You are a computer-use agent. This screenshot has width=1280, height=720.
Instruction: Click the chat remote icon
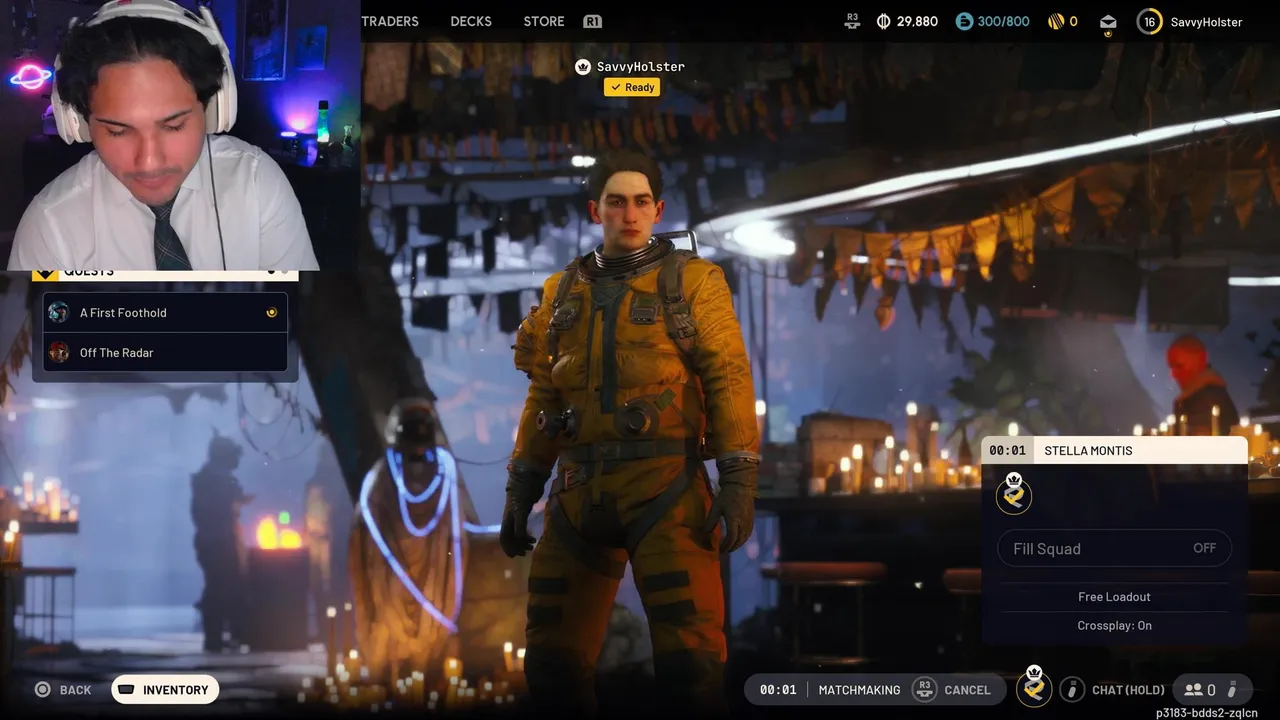1071,689
